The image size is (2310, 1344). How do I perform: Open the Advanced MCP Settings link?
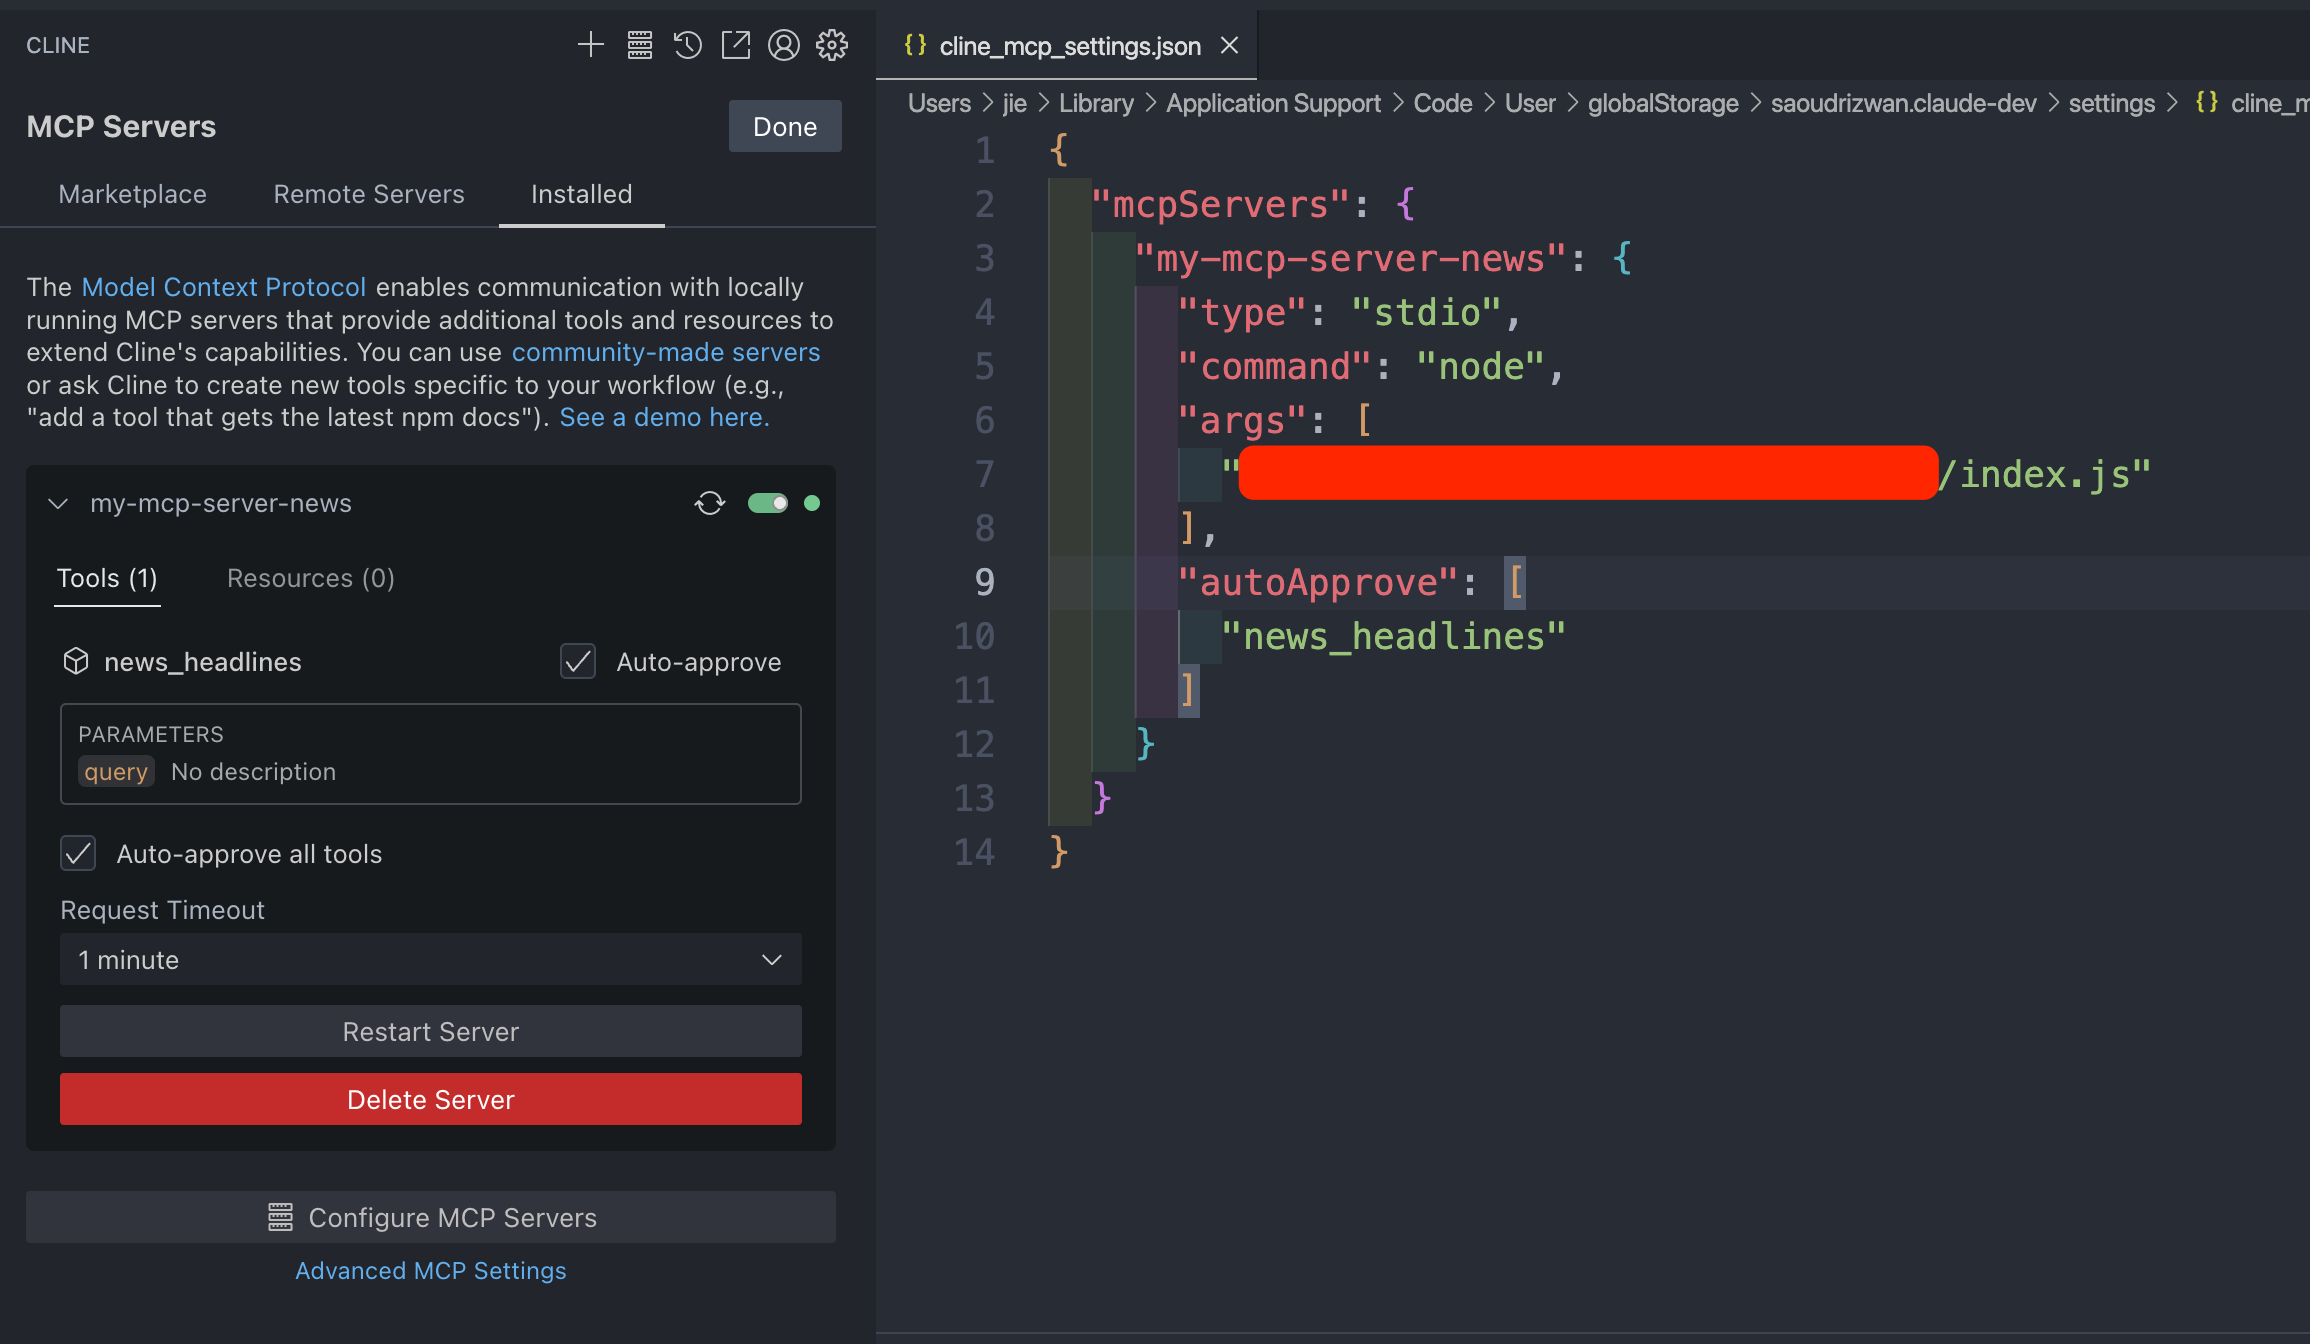pyautogui.click(x=430, y=1270)
